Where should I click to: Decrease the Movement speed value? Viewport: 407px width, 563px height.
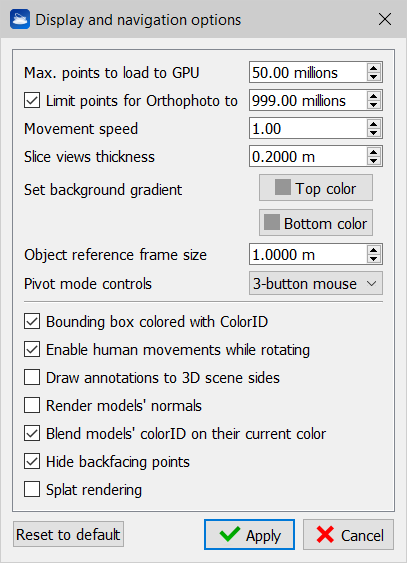[374, 133]
